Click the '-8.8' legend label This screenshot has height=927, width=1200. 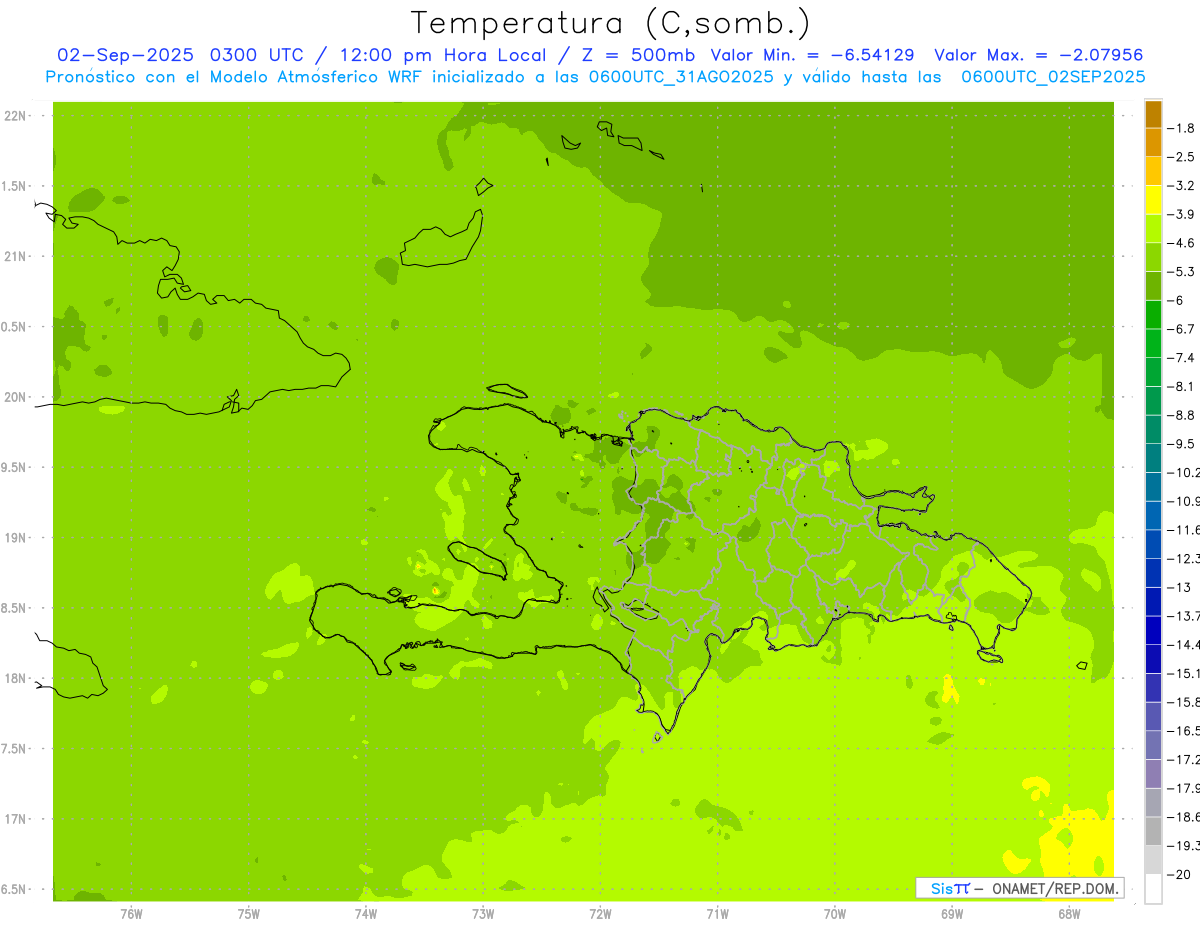point(1181,415)
